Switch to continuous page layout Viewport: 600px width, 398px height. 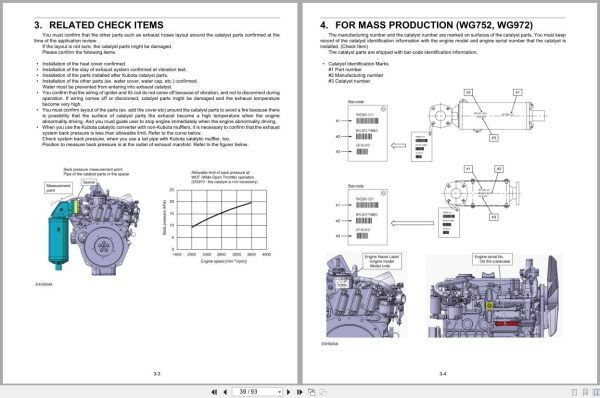(x=585, y=392)
